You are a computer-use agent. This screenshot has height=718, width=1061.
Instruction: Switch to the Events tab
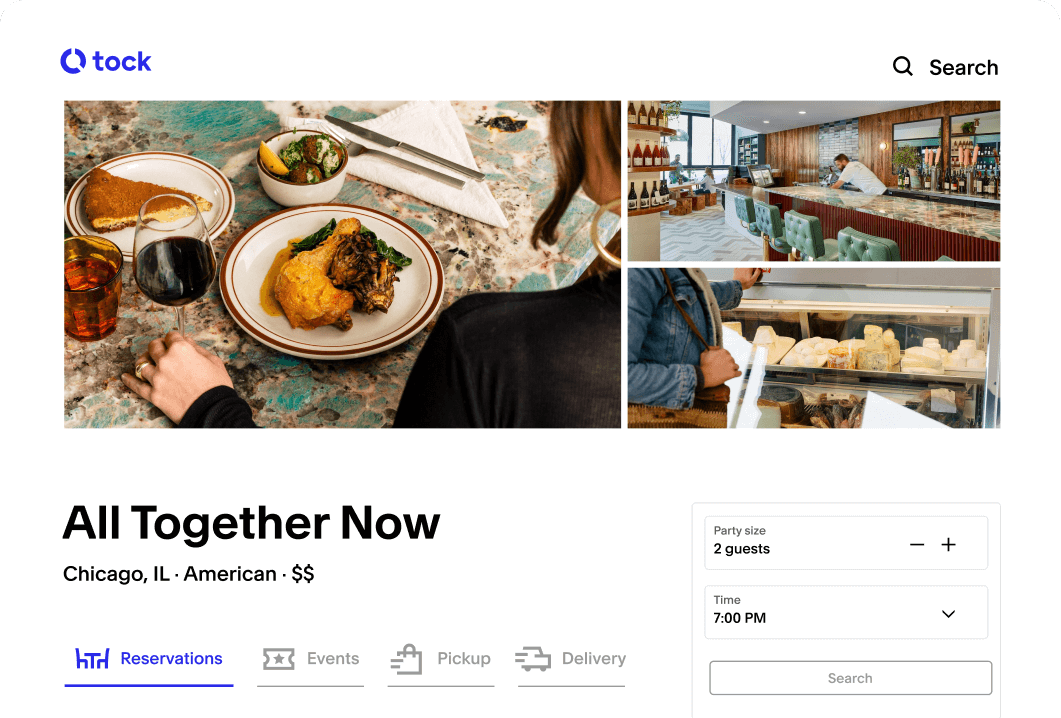(311, 660)
